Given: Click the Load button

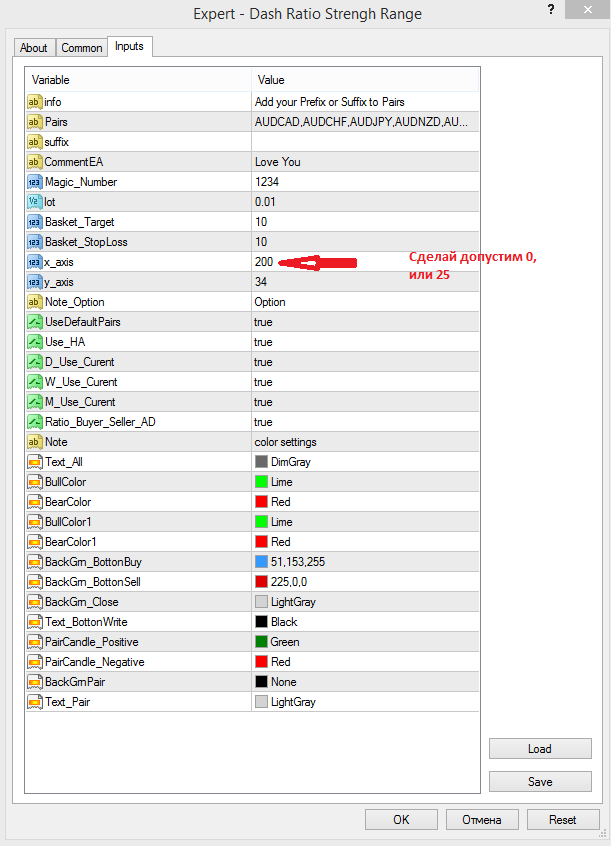Looking at the screenshot, I should tap(540, 749).
